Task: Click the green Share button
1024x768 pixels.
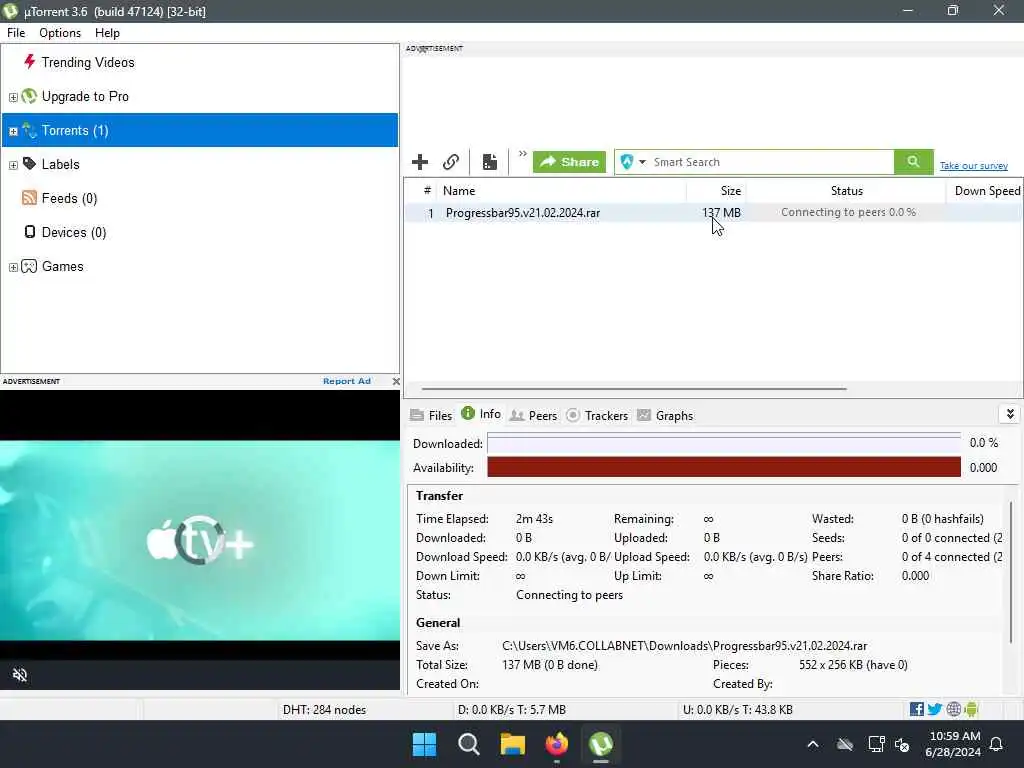Action: 569,162
